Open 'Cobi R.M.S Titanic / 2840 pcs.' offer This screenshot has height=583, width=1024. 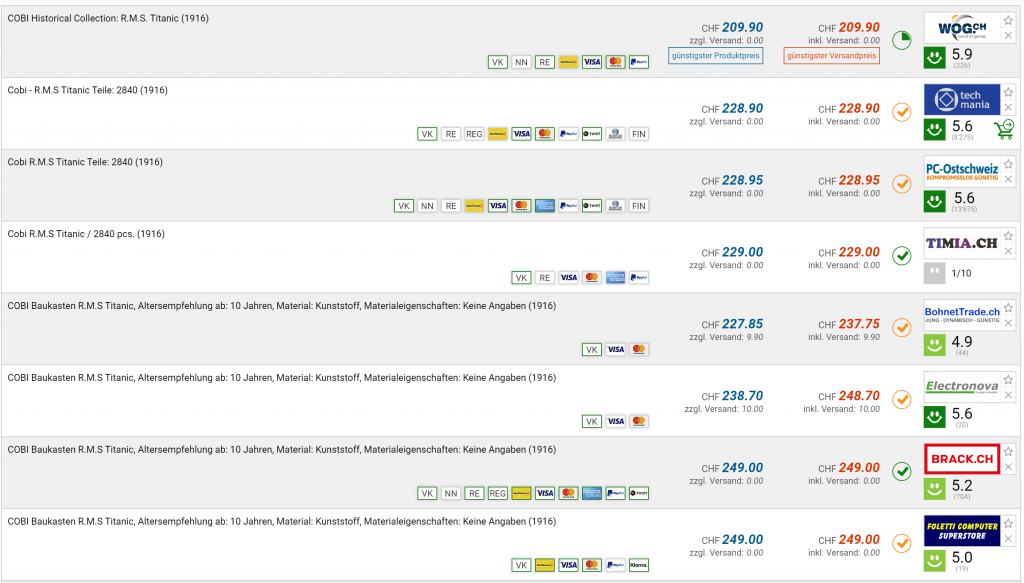tap(86, 234)
